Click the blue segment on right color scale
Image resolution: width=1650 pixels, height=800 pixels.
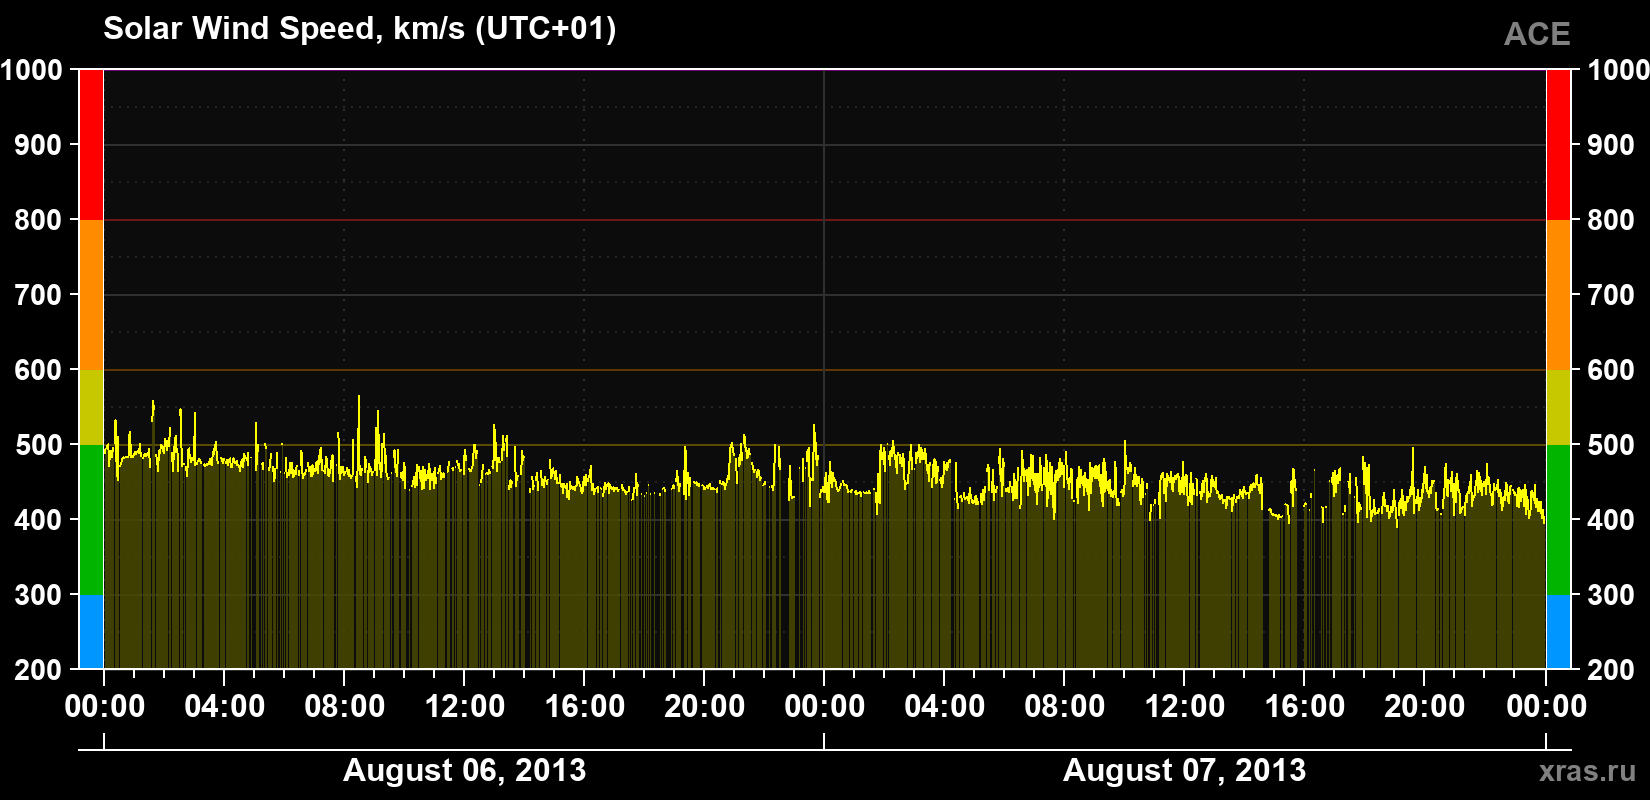[x=1558, y=632]
